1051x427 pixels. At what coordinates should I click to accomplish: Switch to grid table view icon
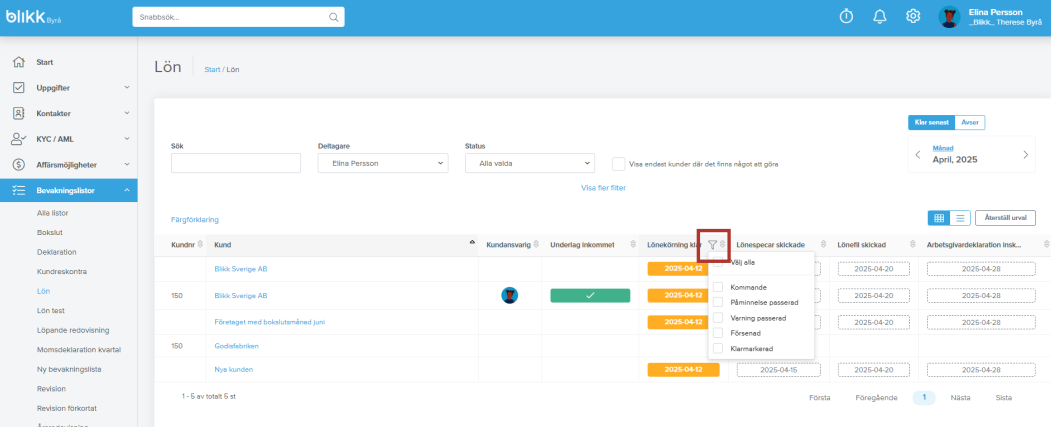938,218
